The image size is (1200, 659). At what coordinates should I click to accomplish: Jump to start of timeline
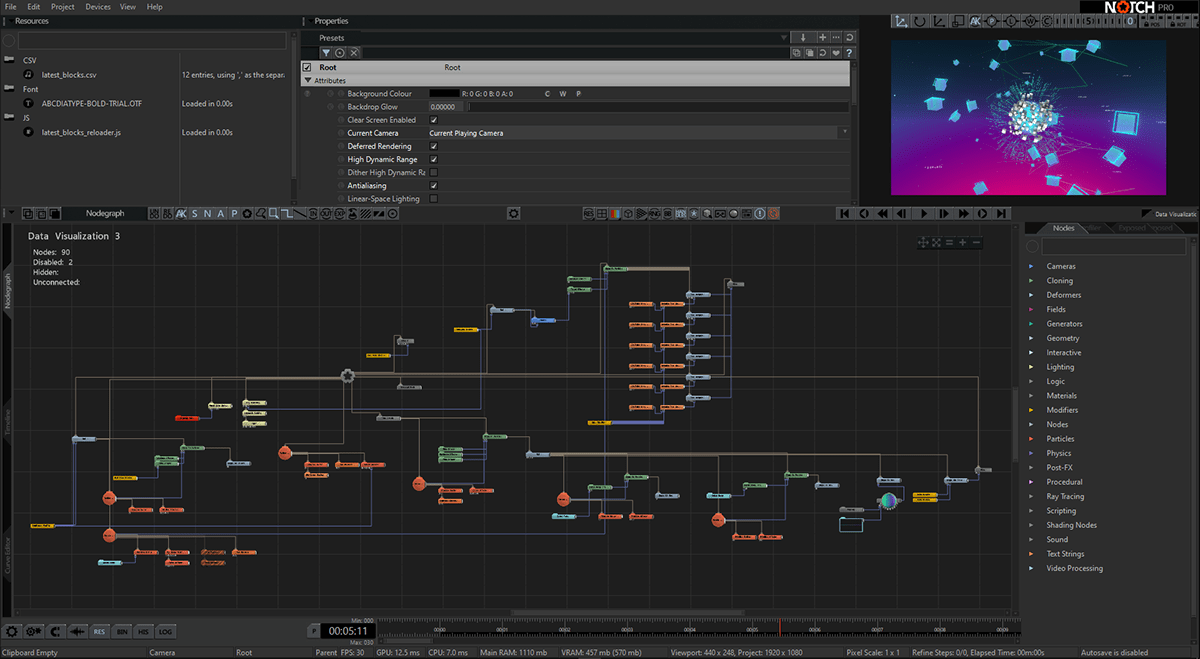844,213
